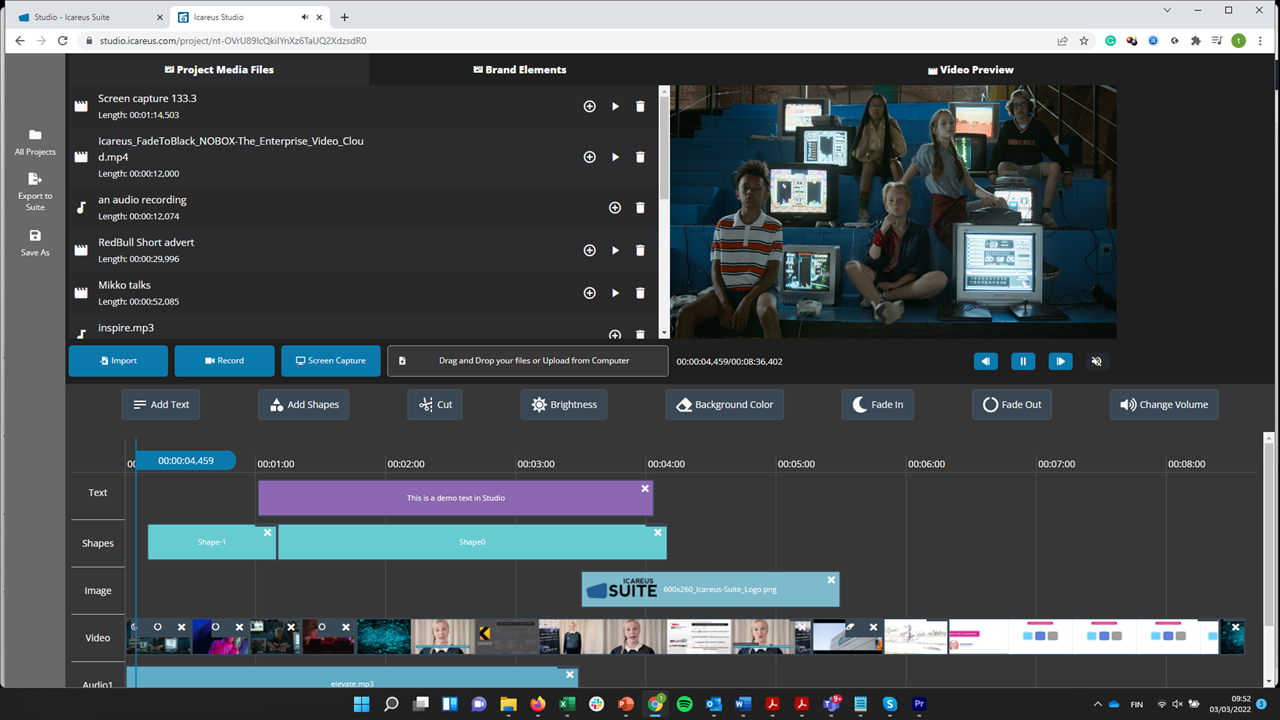Remove Shape0 clip from timeline

tap(658, 533)
